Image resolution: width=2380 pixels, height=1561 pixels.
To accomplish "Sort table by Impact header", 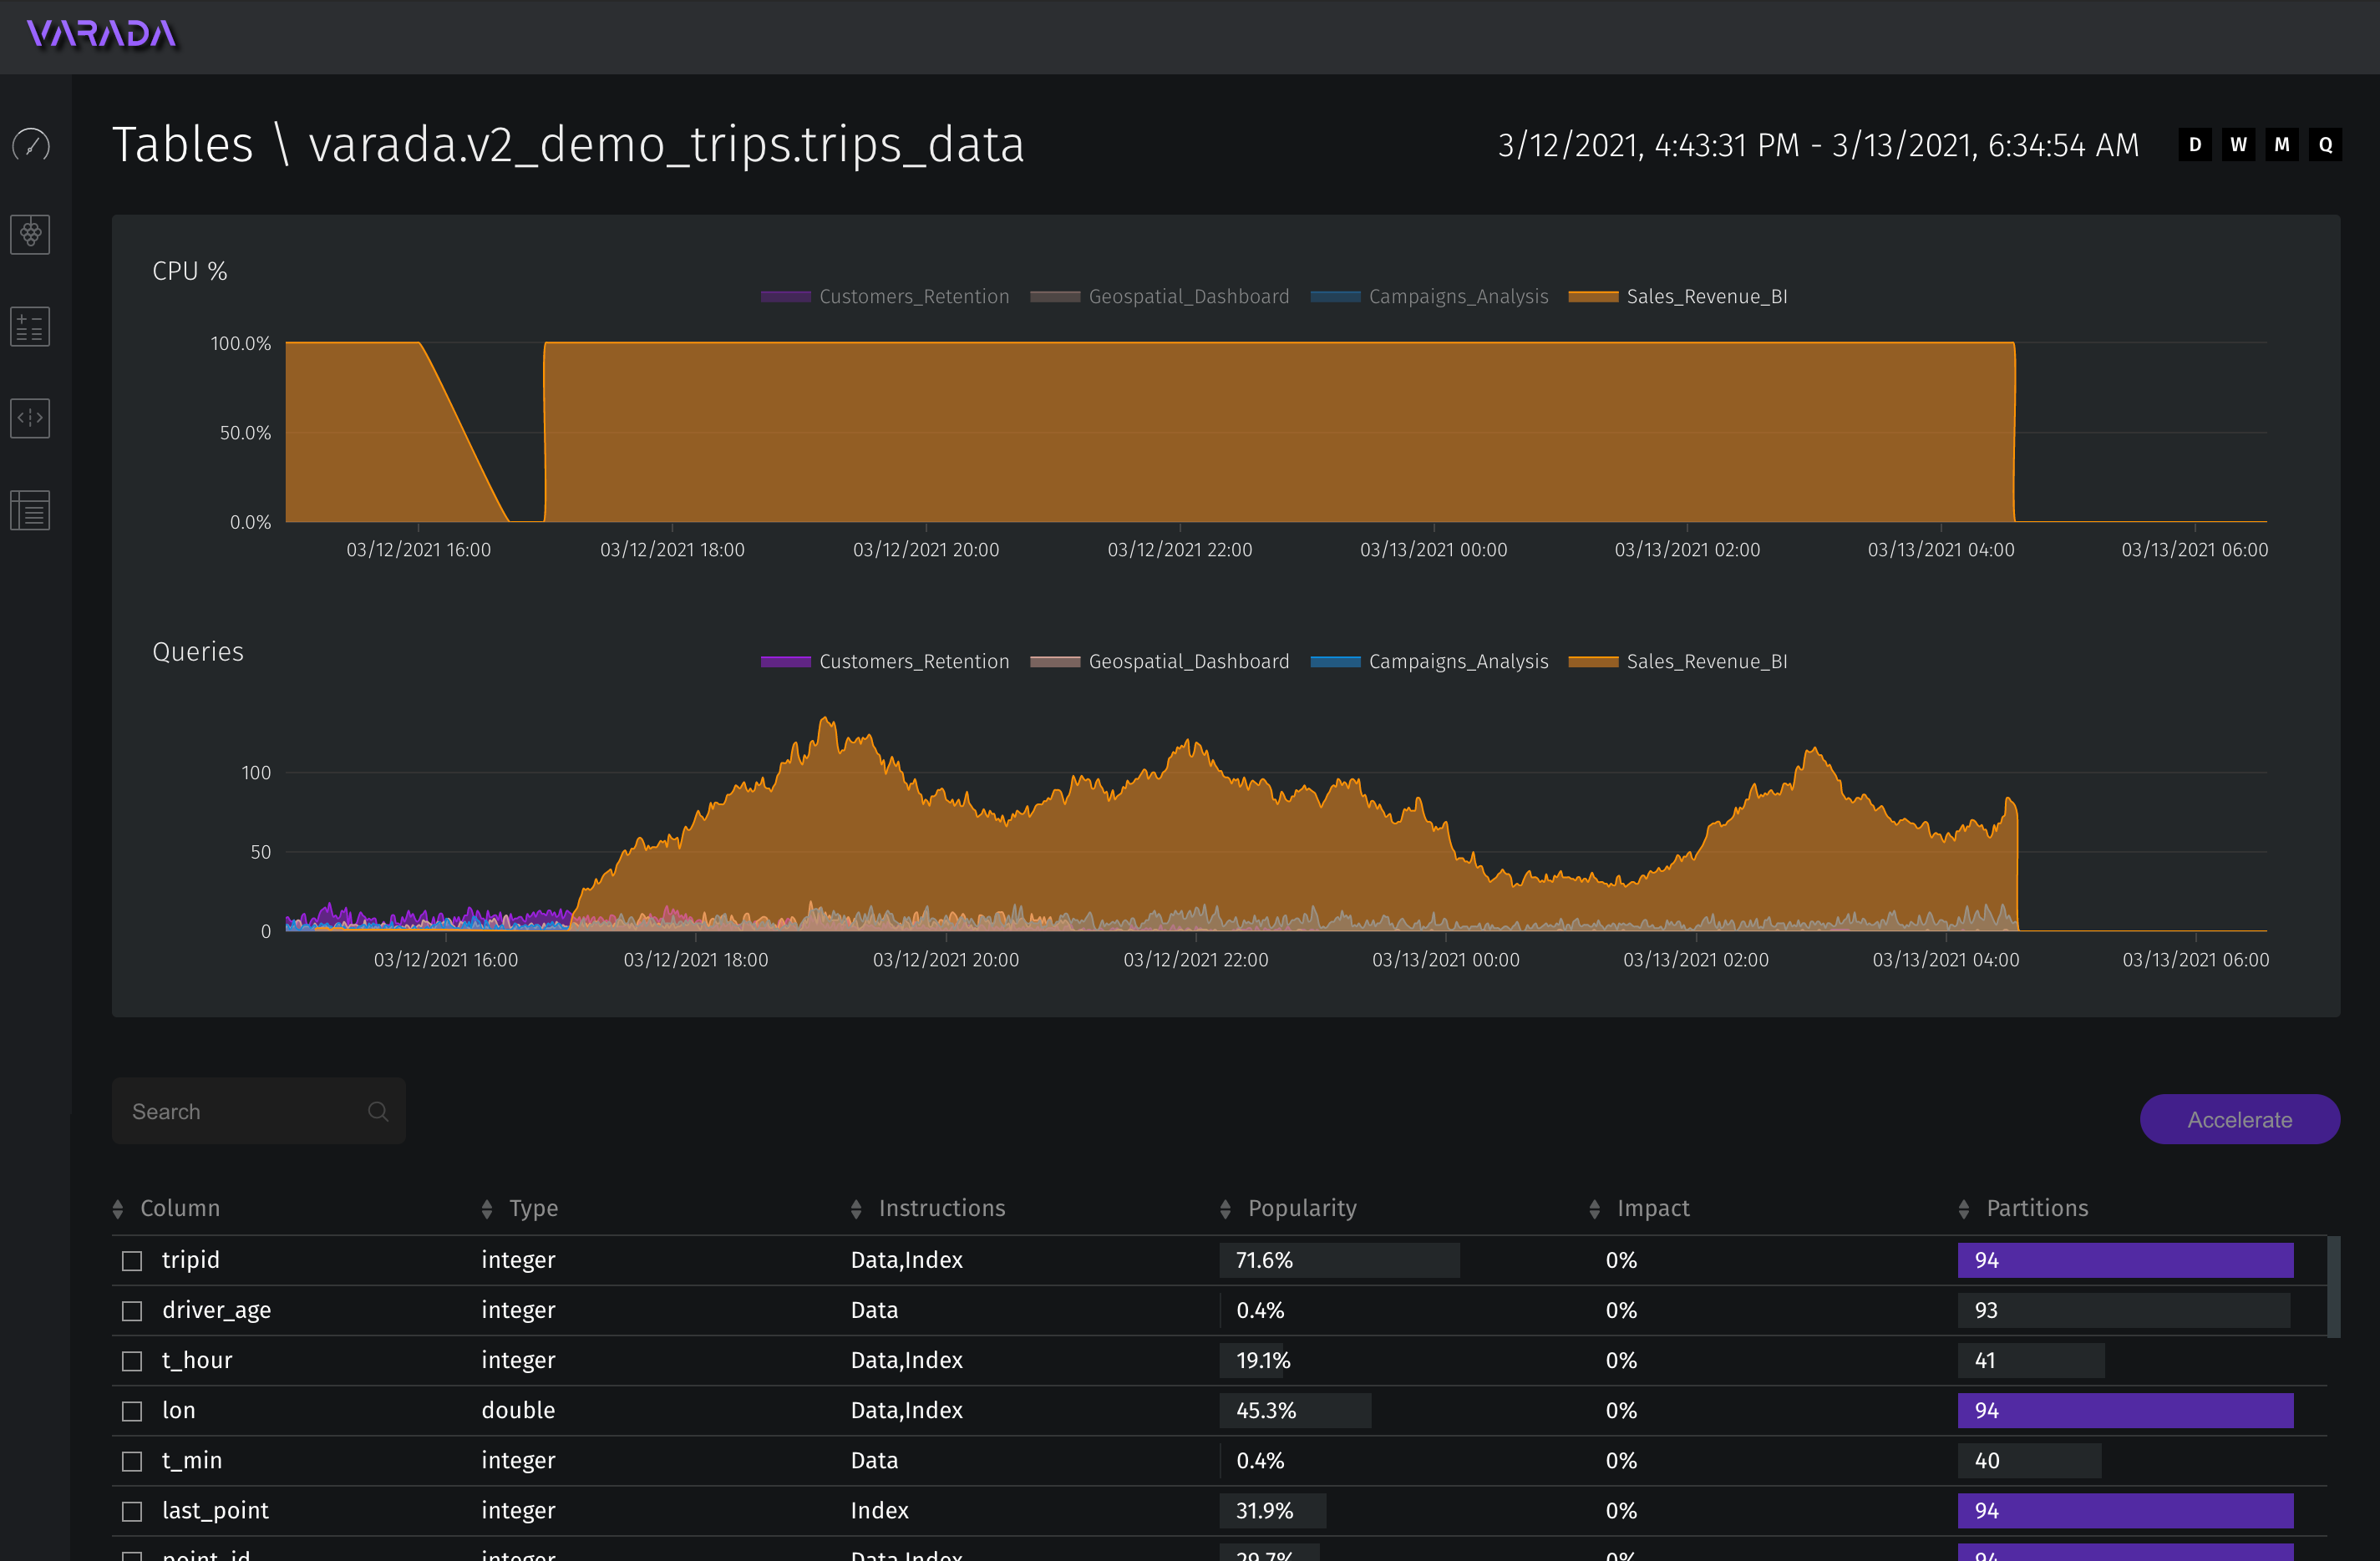I will [x=1652, y=1208].
